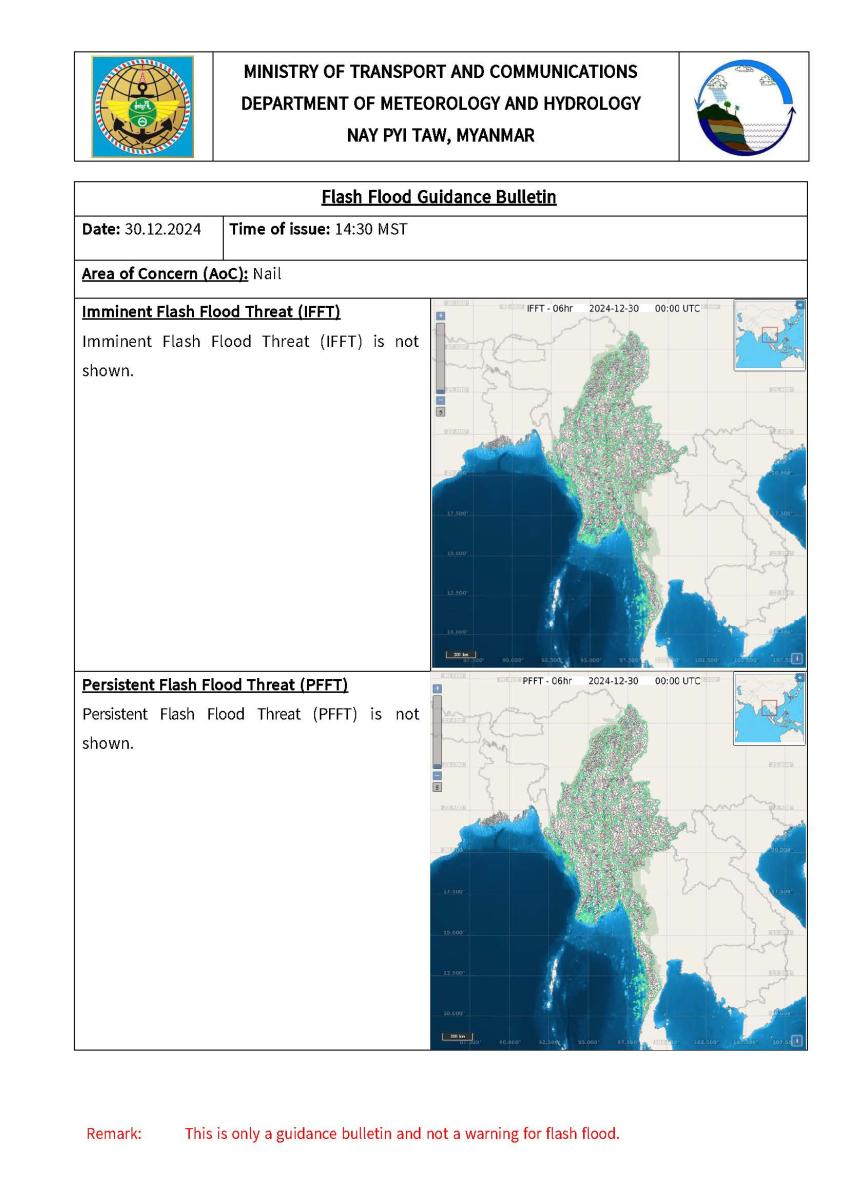The height and width of the screenshot is (1200, 849).
Task: Click the IFFT map zoom slider track
Action: pyautogui.click(x=438, y=357)
